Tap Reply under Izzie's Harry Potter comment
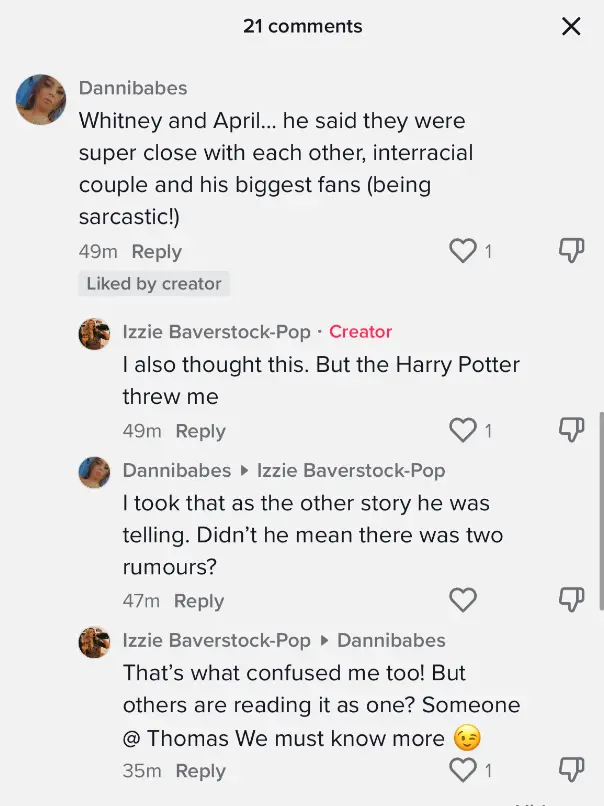This screenshot has width=604, height=806. [x=200, y=430]
